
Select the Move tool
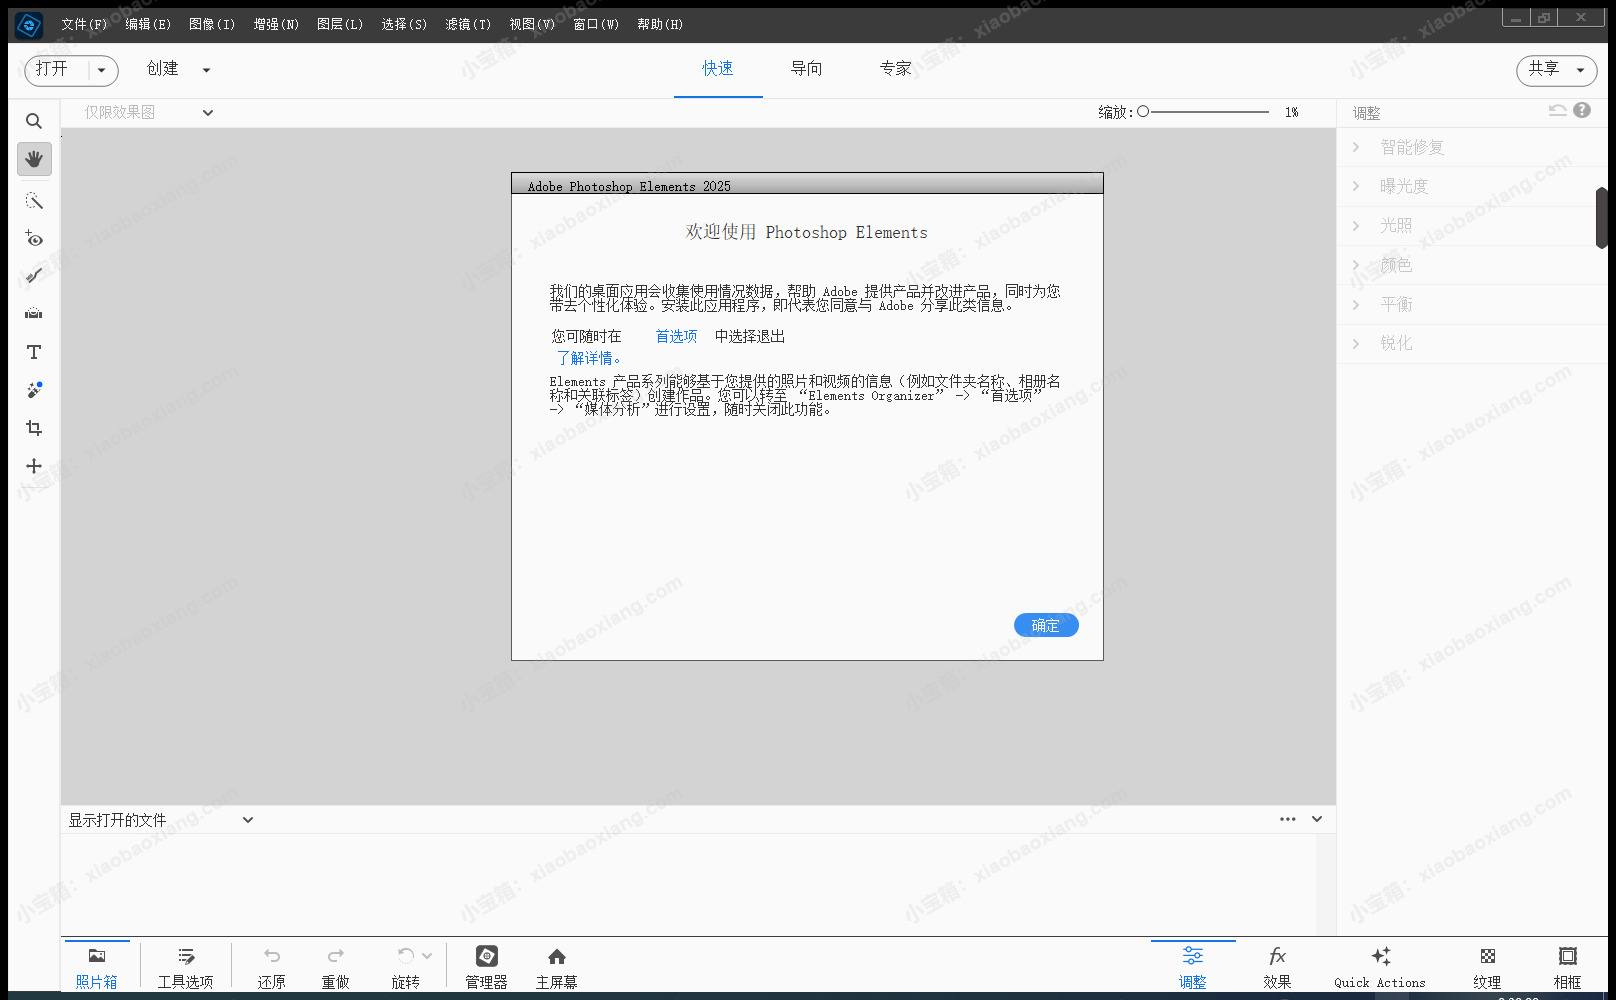click(34, 466)
